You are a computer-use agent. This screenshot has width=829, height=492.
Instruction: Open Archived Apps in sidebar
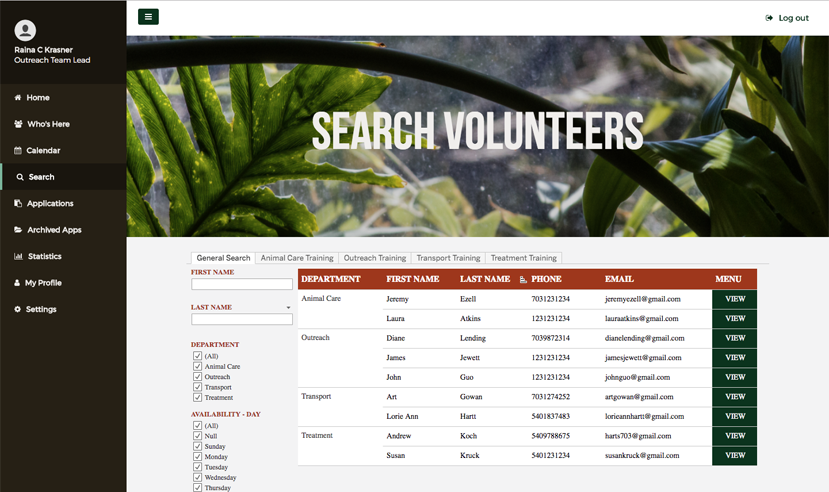pyautogui.click(x=54, y=230)
